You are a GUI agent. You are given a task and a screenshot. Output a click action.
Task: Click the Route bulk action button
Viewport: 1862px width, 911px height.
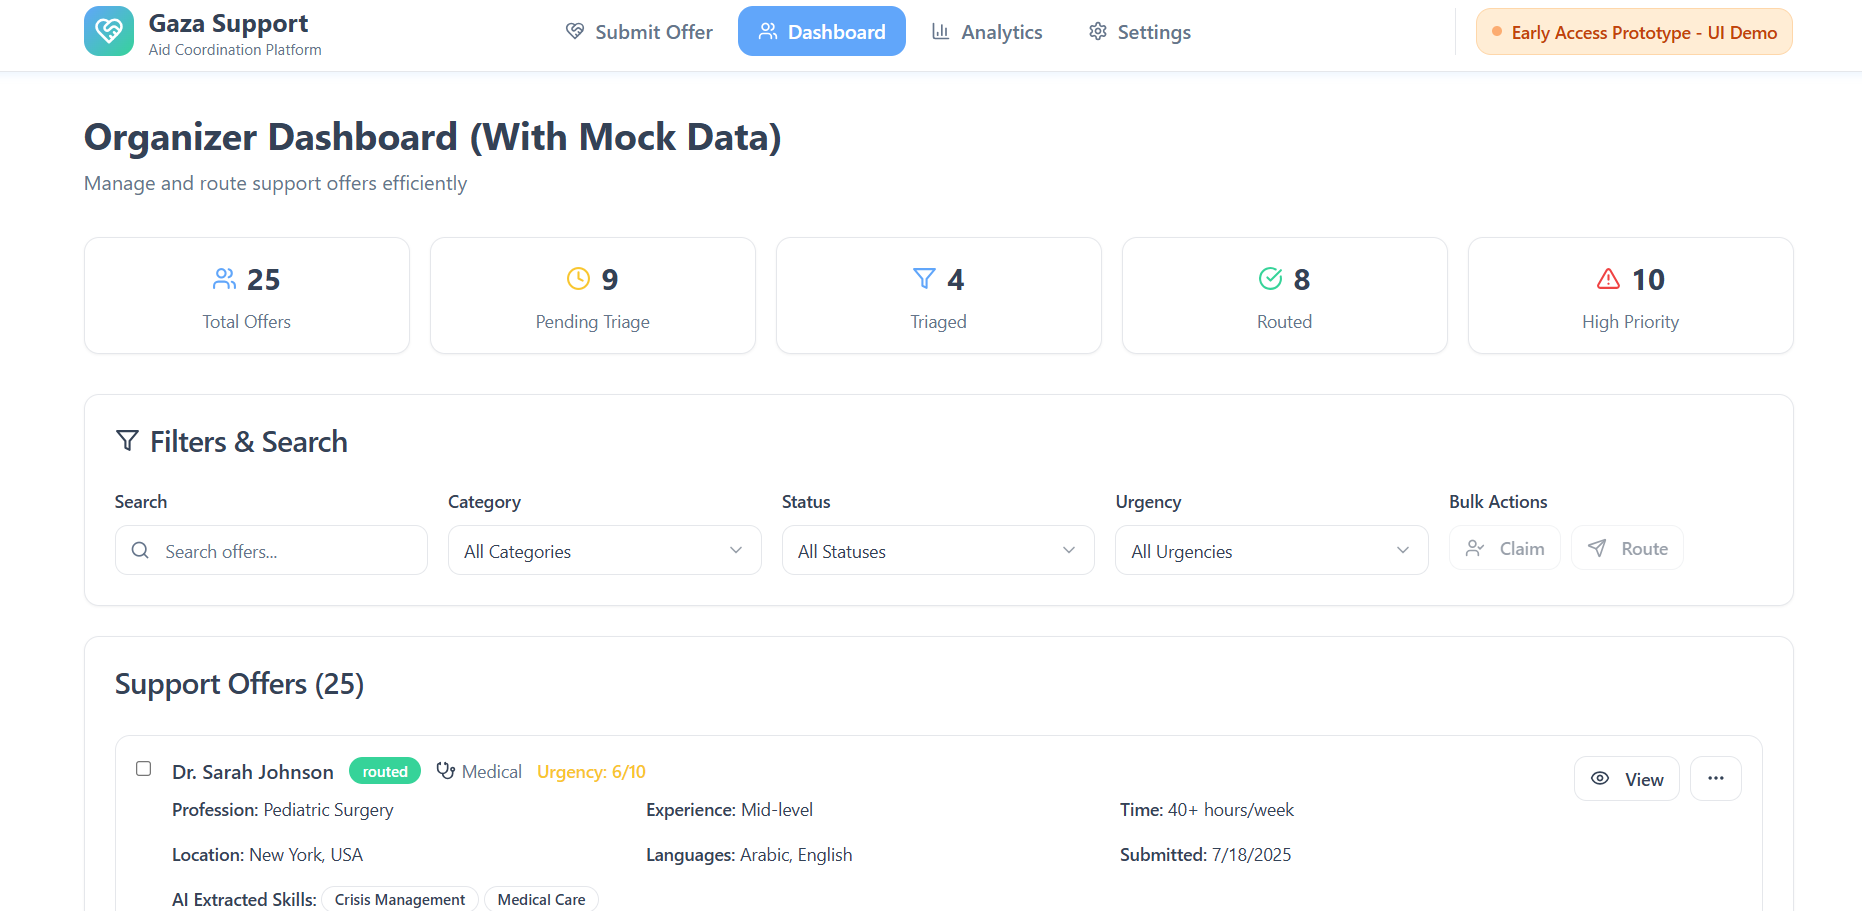[1628, 548]
